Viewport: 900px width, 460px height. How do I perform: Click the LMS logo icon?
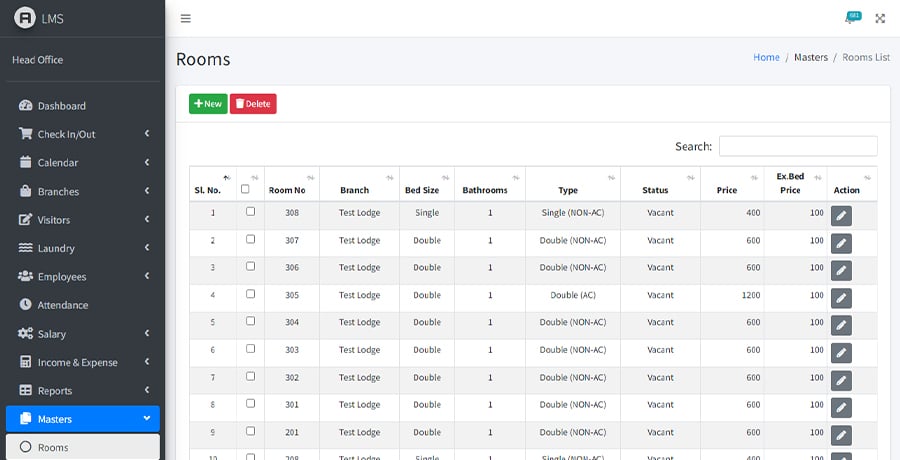(x=25, y=19)
